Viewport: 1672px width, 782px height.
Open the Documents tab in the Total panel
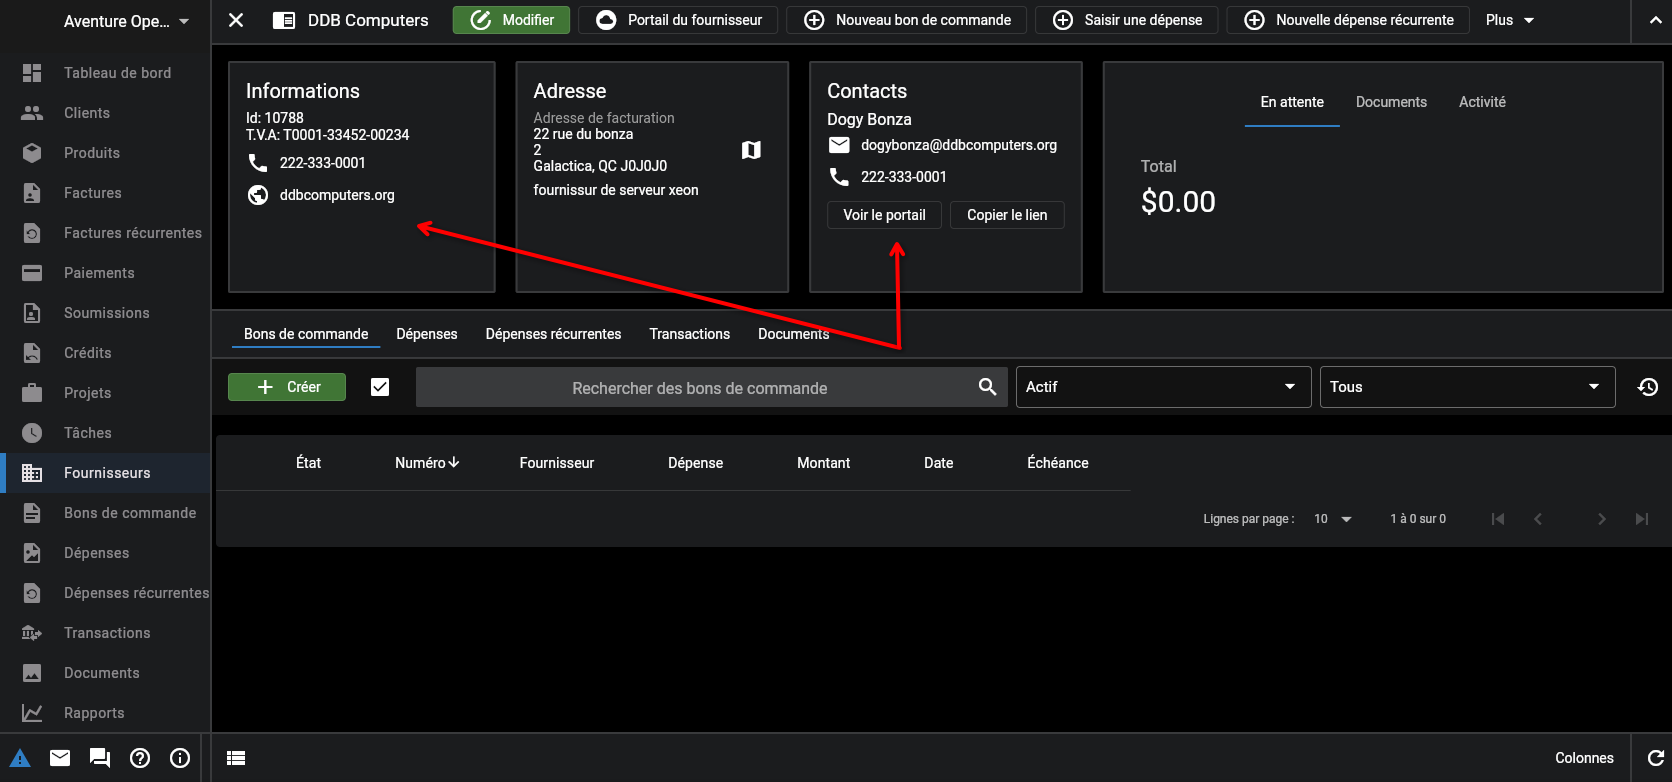point(1391,102)
